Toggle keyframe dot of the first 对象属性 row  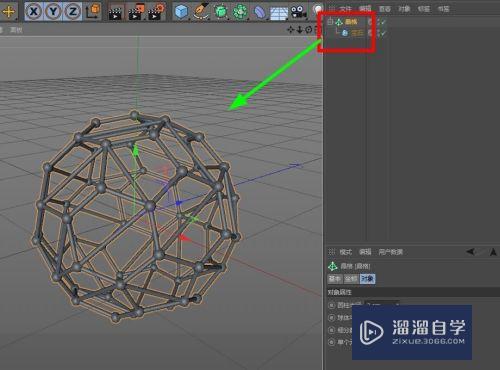click(x=331, y=305)
